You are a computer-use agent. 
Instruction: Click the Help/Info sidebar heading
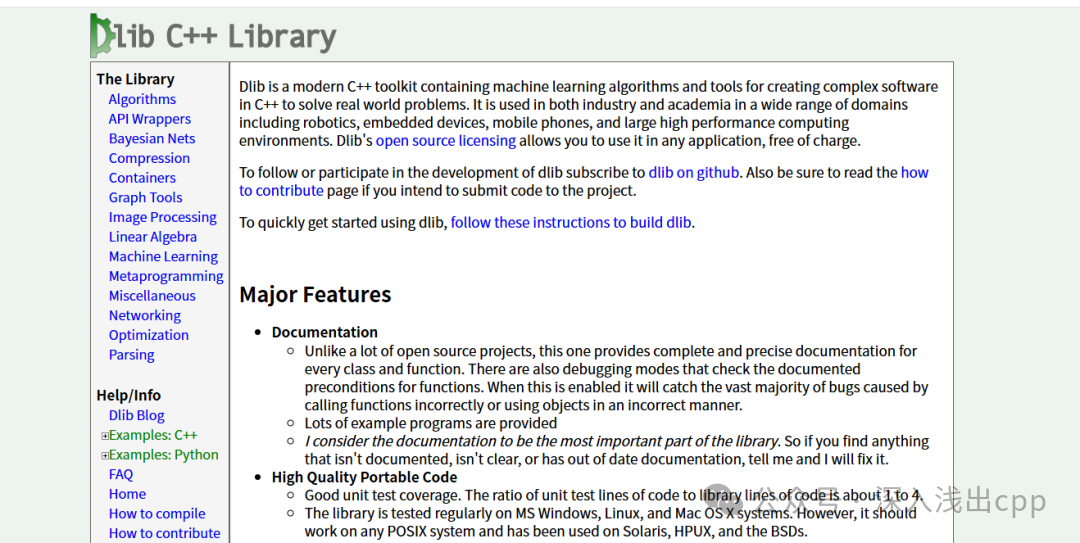(x=128, y=396)
